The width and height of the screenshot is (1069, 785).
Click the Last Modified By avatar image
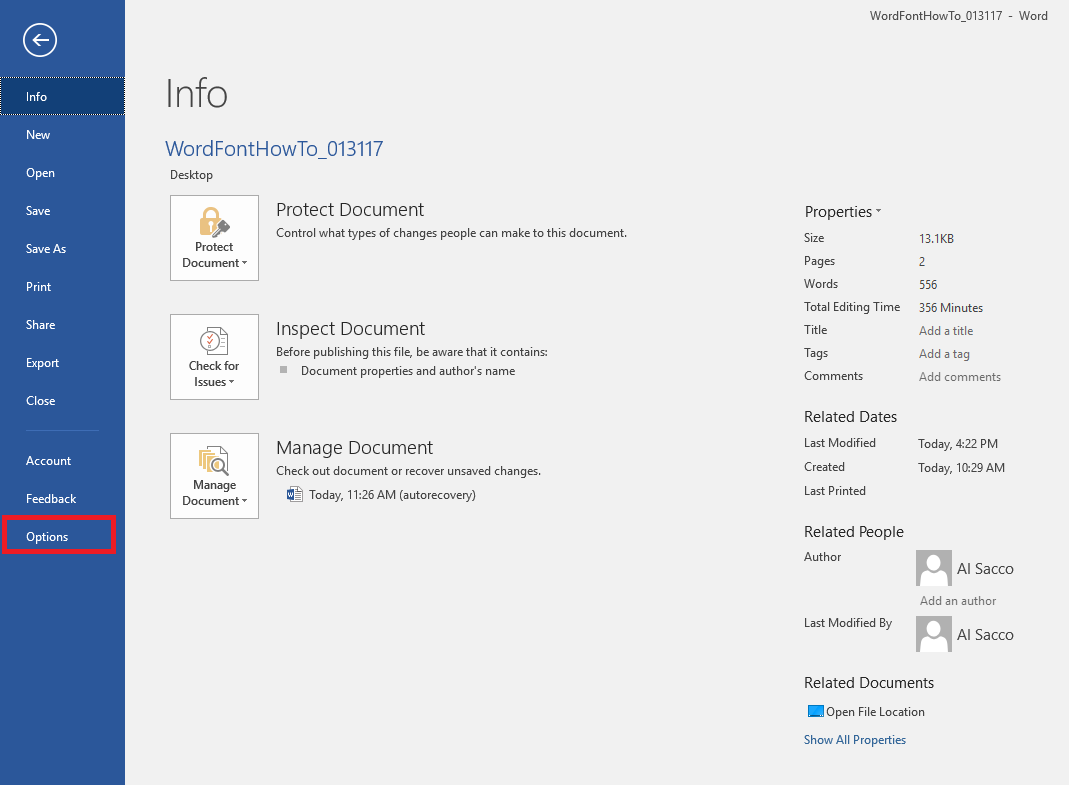tap(933, 634)
